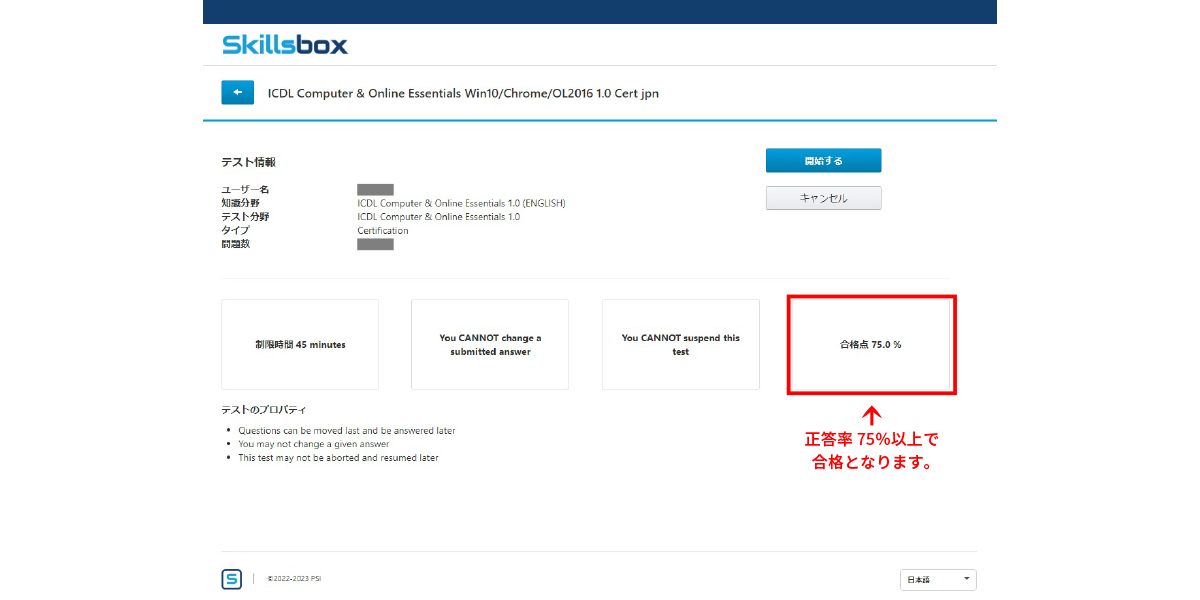
Task: Select the may not be aborted line
Action: pyautogui.click(x=338, y=458)
